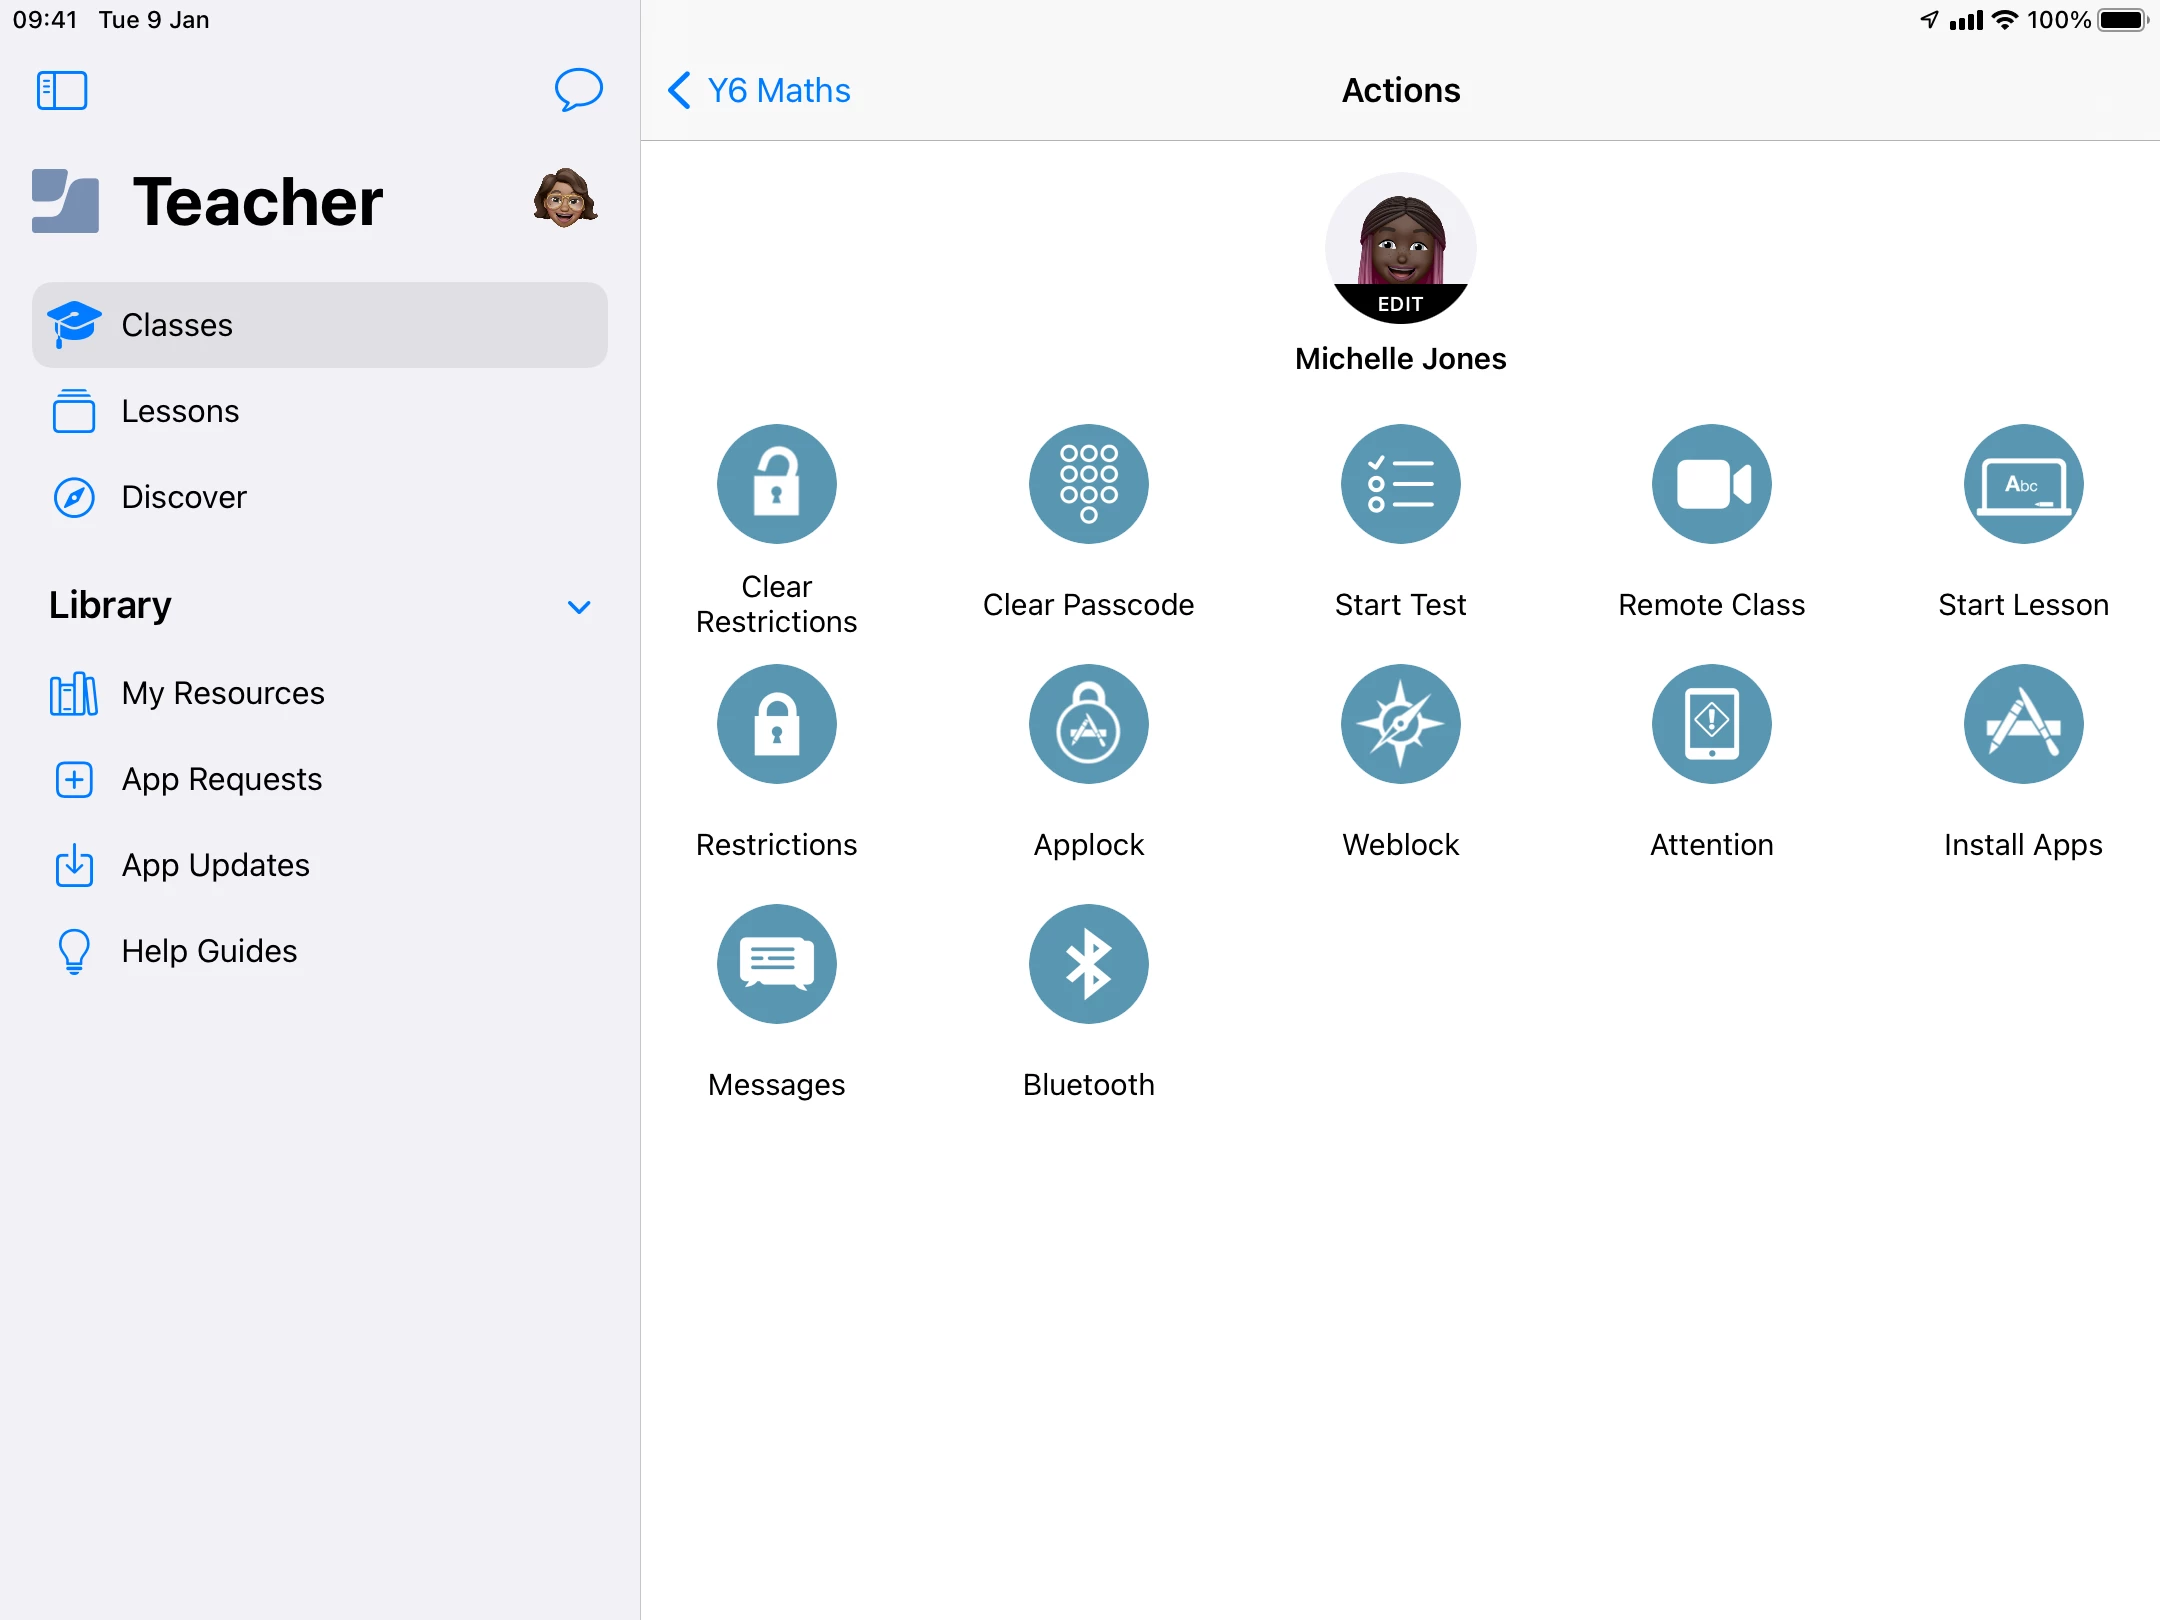Image resolution: width=2160 pixels, height=1620 pixels.
Task: Open the Messages action icon
Action: 776,964
